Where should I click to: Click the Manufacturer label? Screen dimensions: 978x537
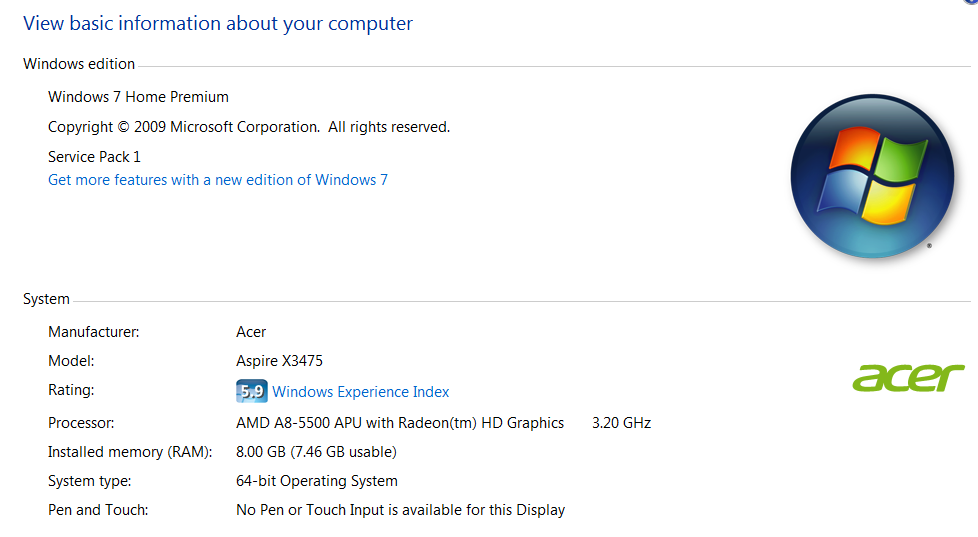[x=93, y=332]
